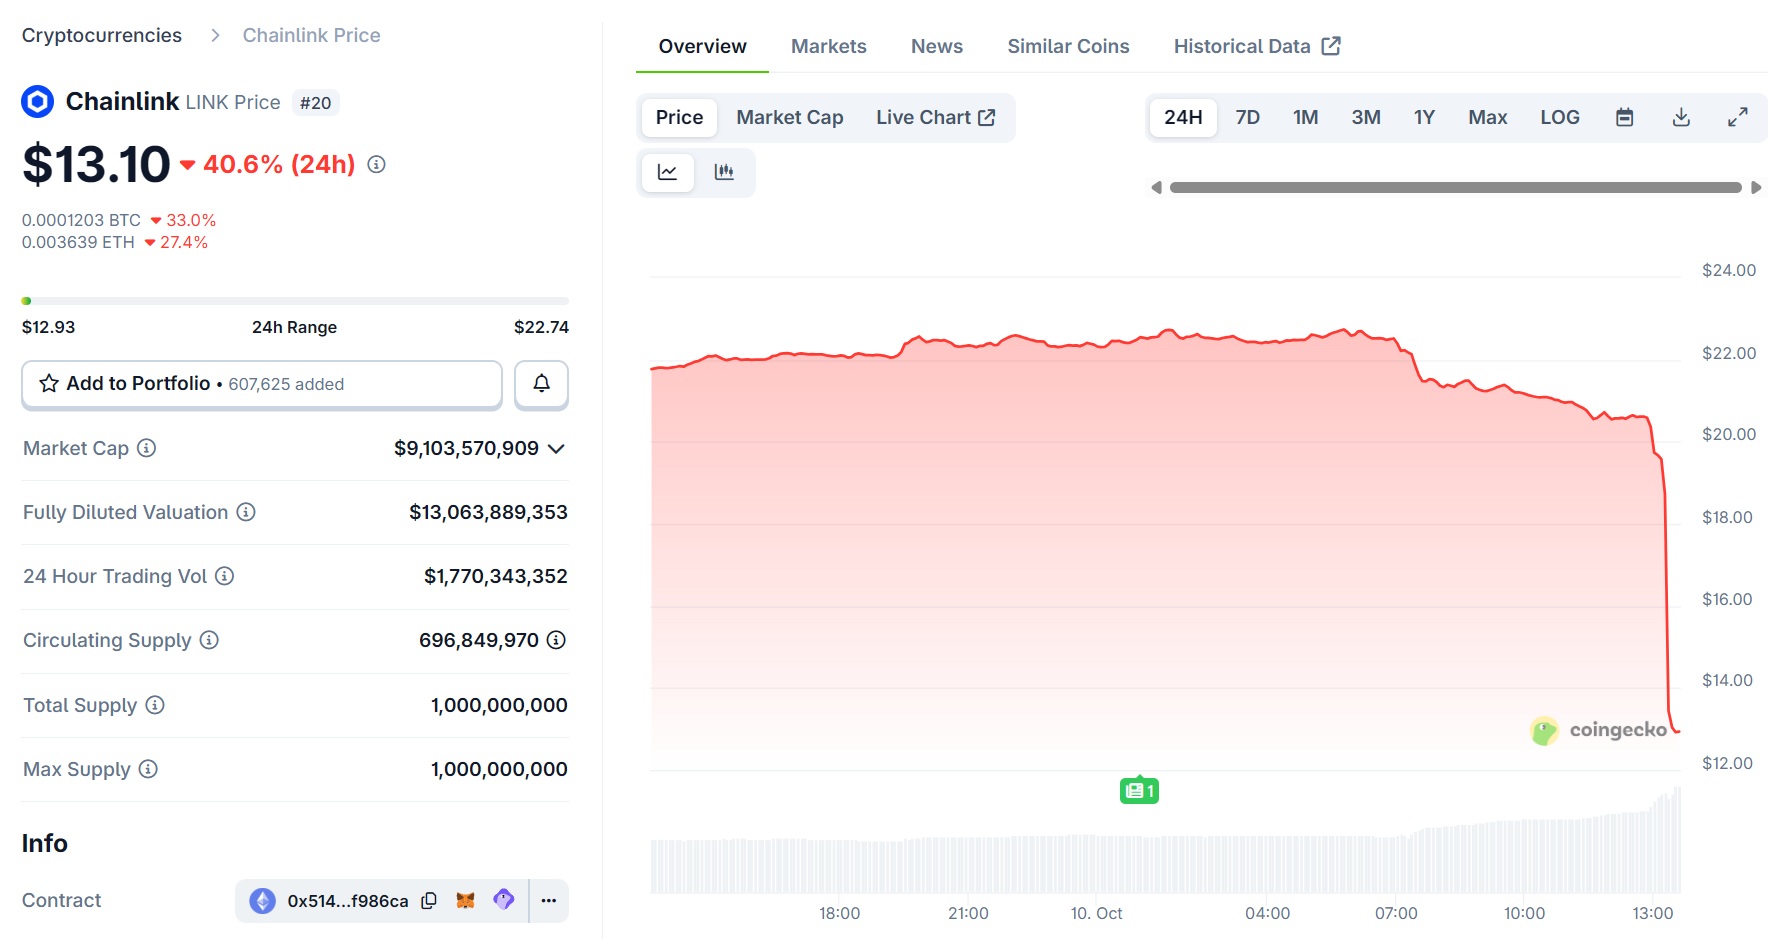Open 24 Hour Trading Vol info icon
Screen dimensions: 1783x939
(x=225, y=576)
